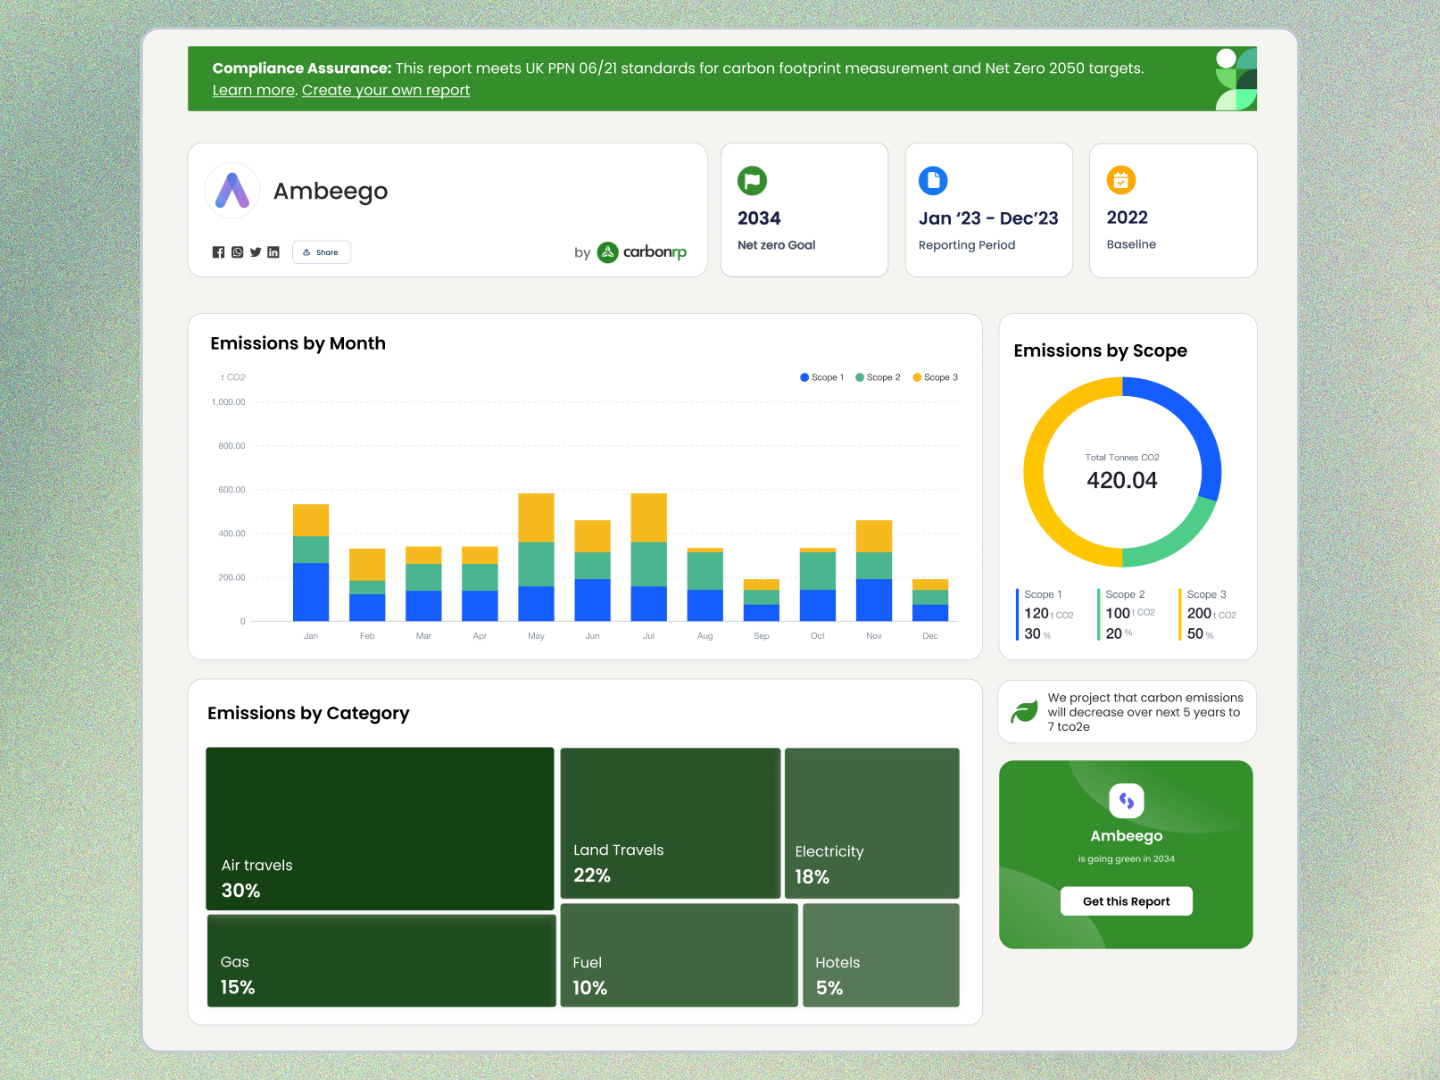Image resolution: width=1440 pixels, height=1080 pixels.
Task: Click the green Scope 2 segment of Jul bar
Action: [649, 564]
